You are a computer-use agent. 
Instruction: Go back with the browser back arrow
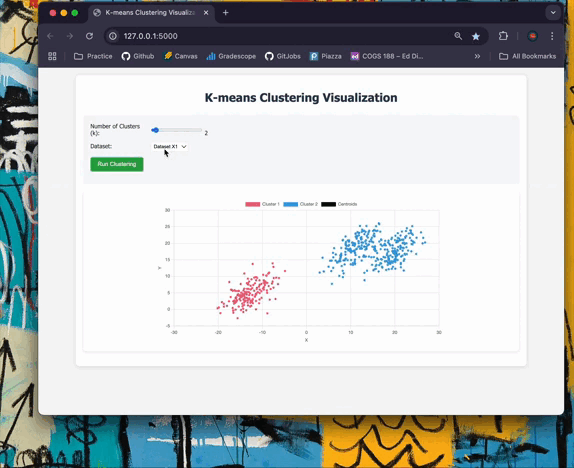(51, 36)
